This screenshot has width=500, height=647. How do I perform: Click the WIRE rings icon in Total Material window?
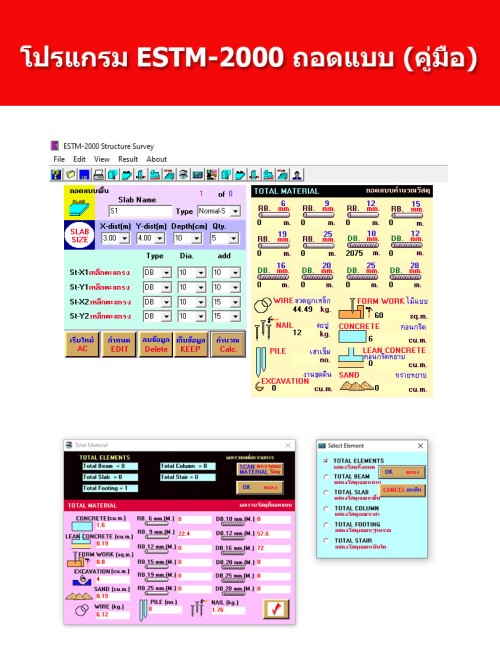coord(82,610)
